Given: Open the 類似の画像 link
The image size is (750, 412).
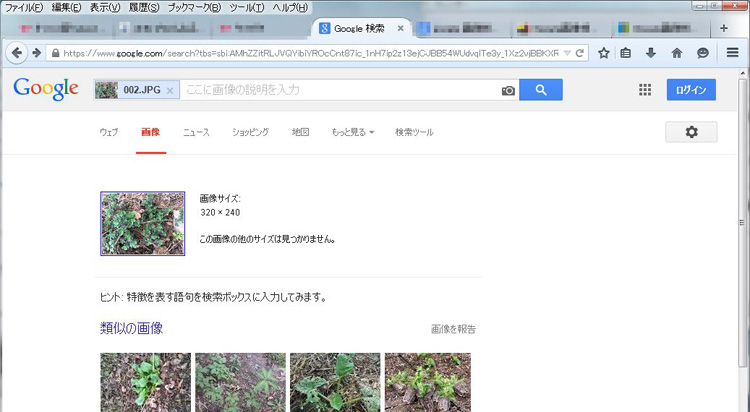Looking at the screenshot, I should point(132,328).
